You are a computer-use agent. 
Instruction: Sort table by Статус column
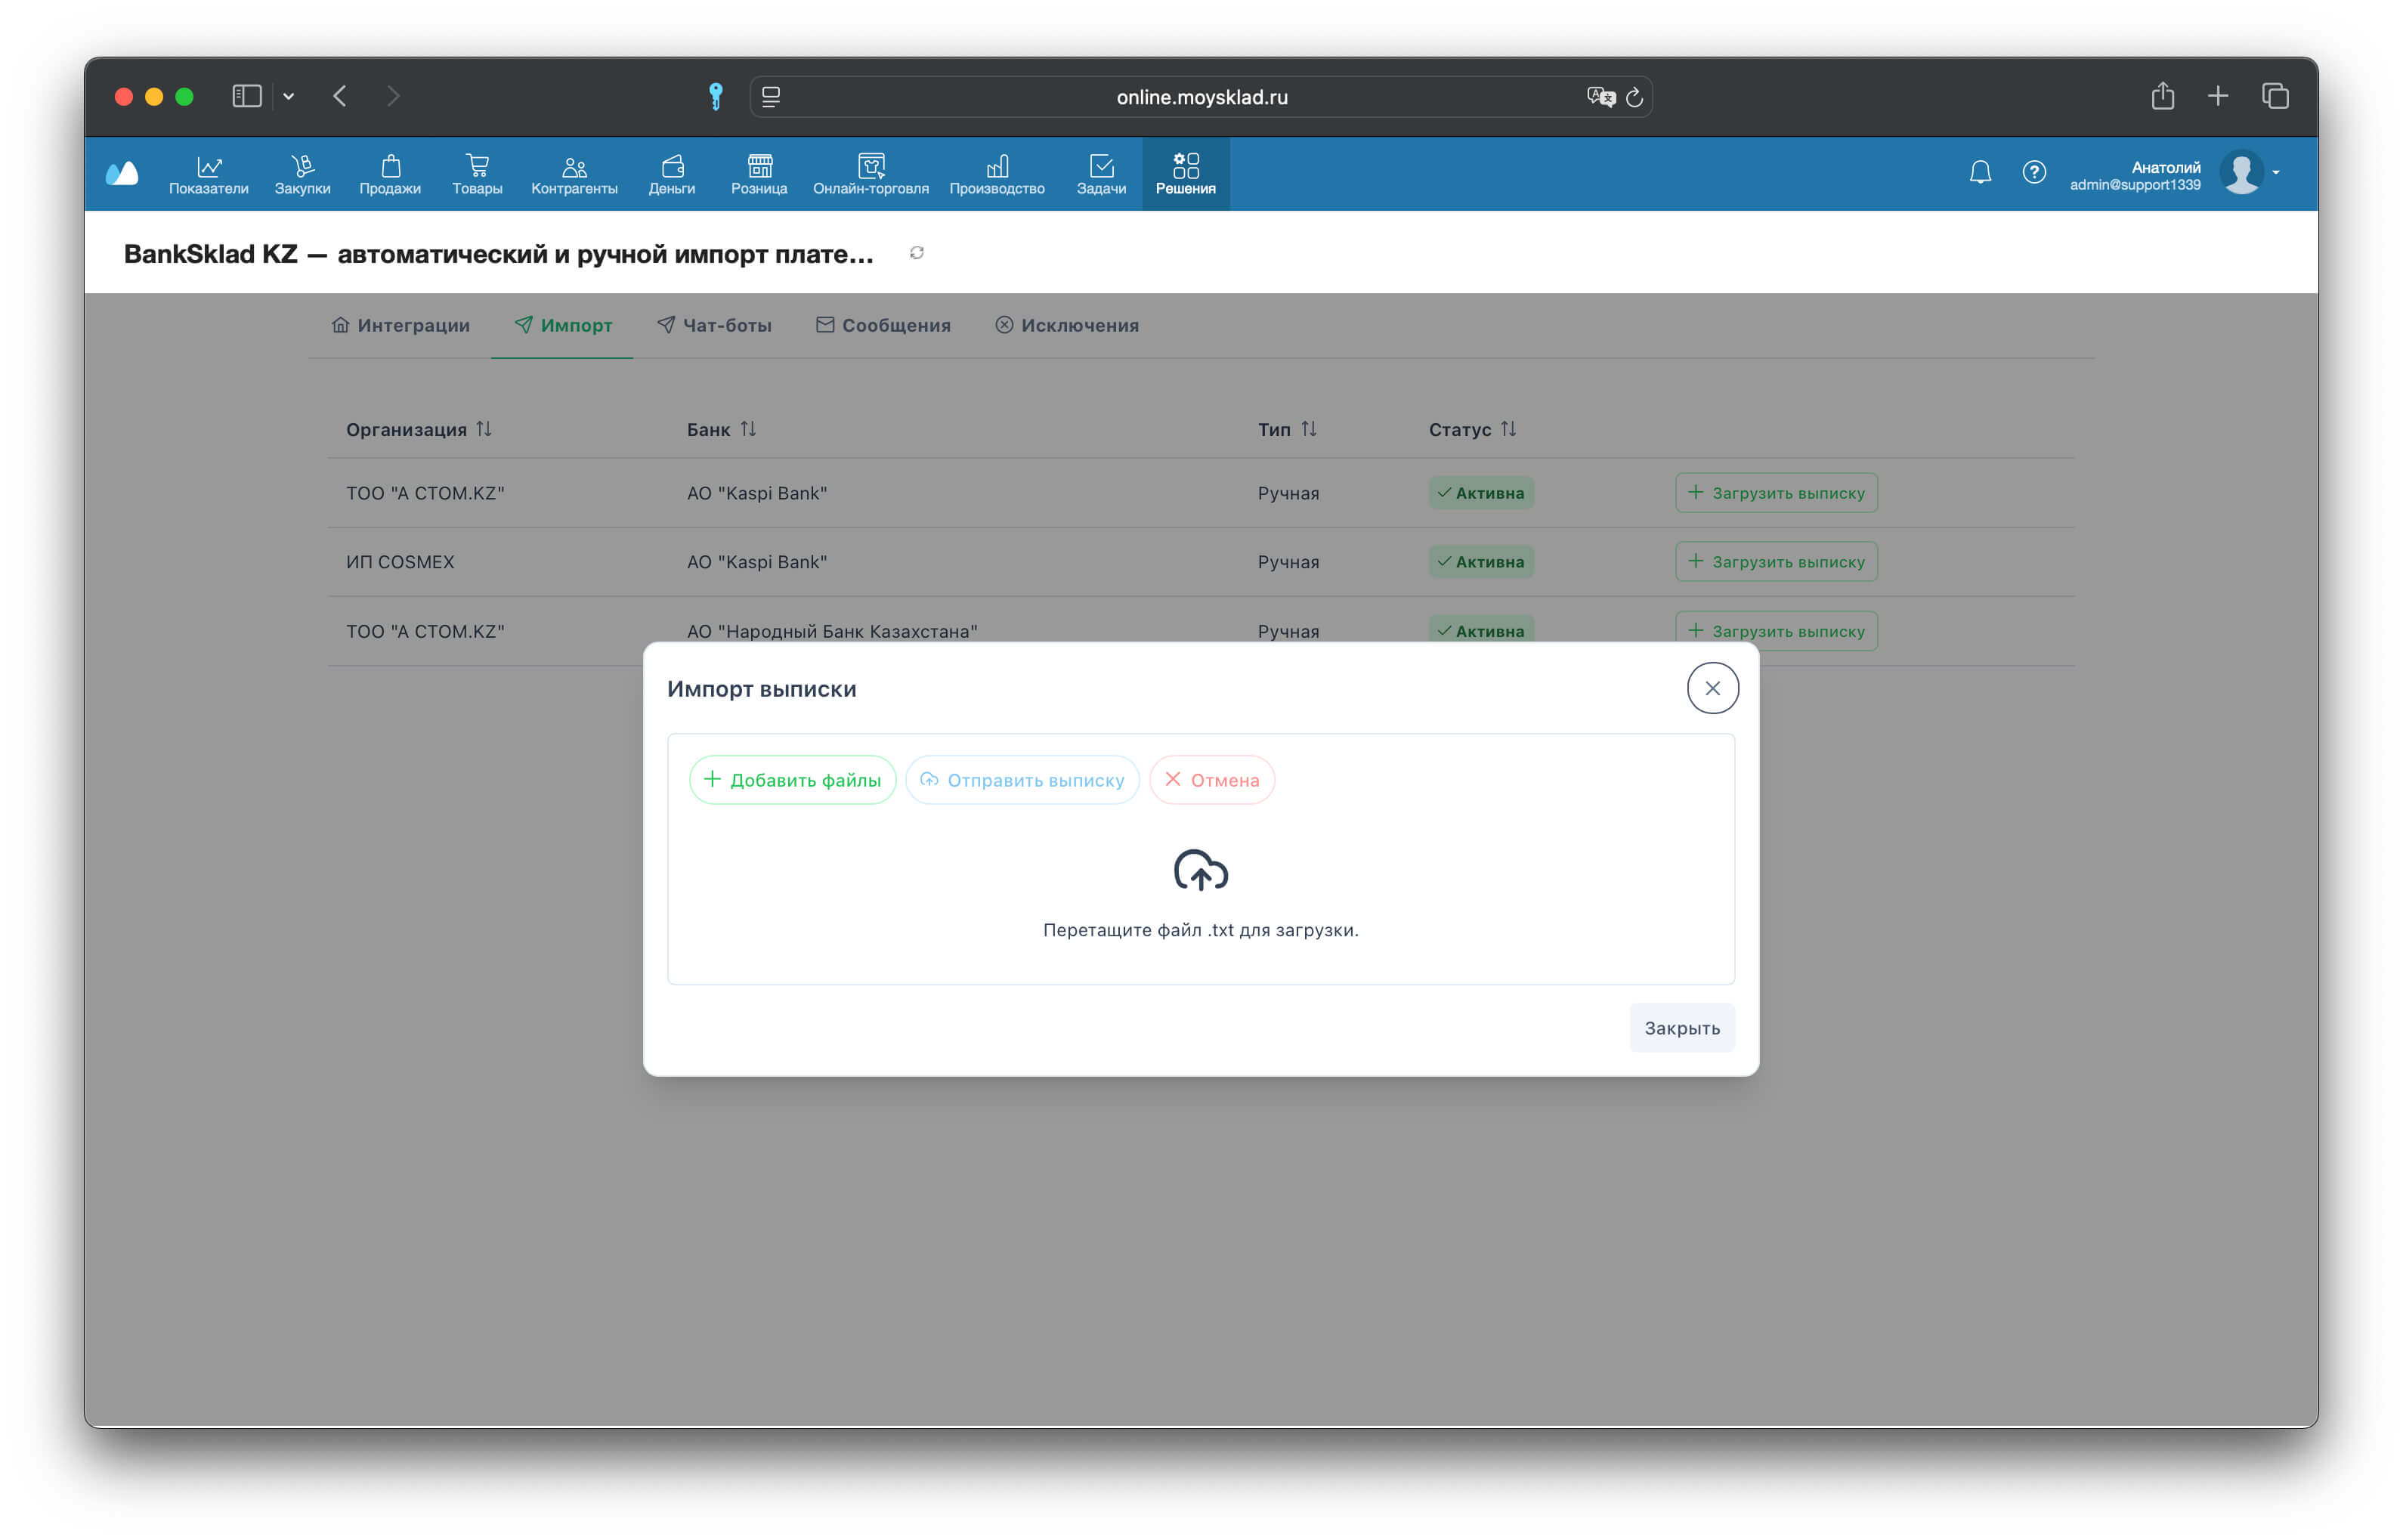[1473, 429]
